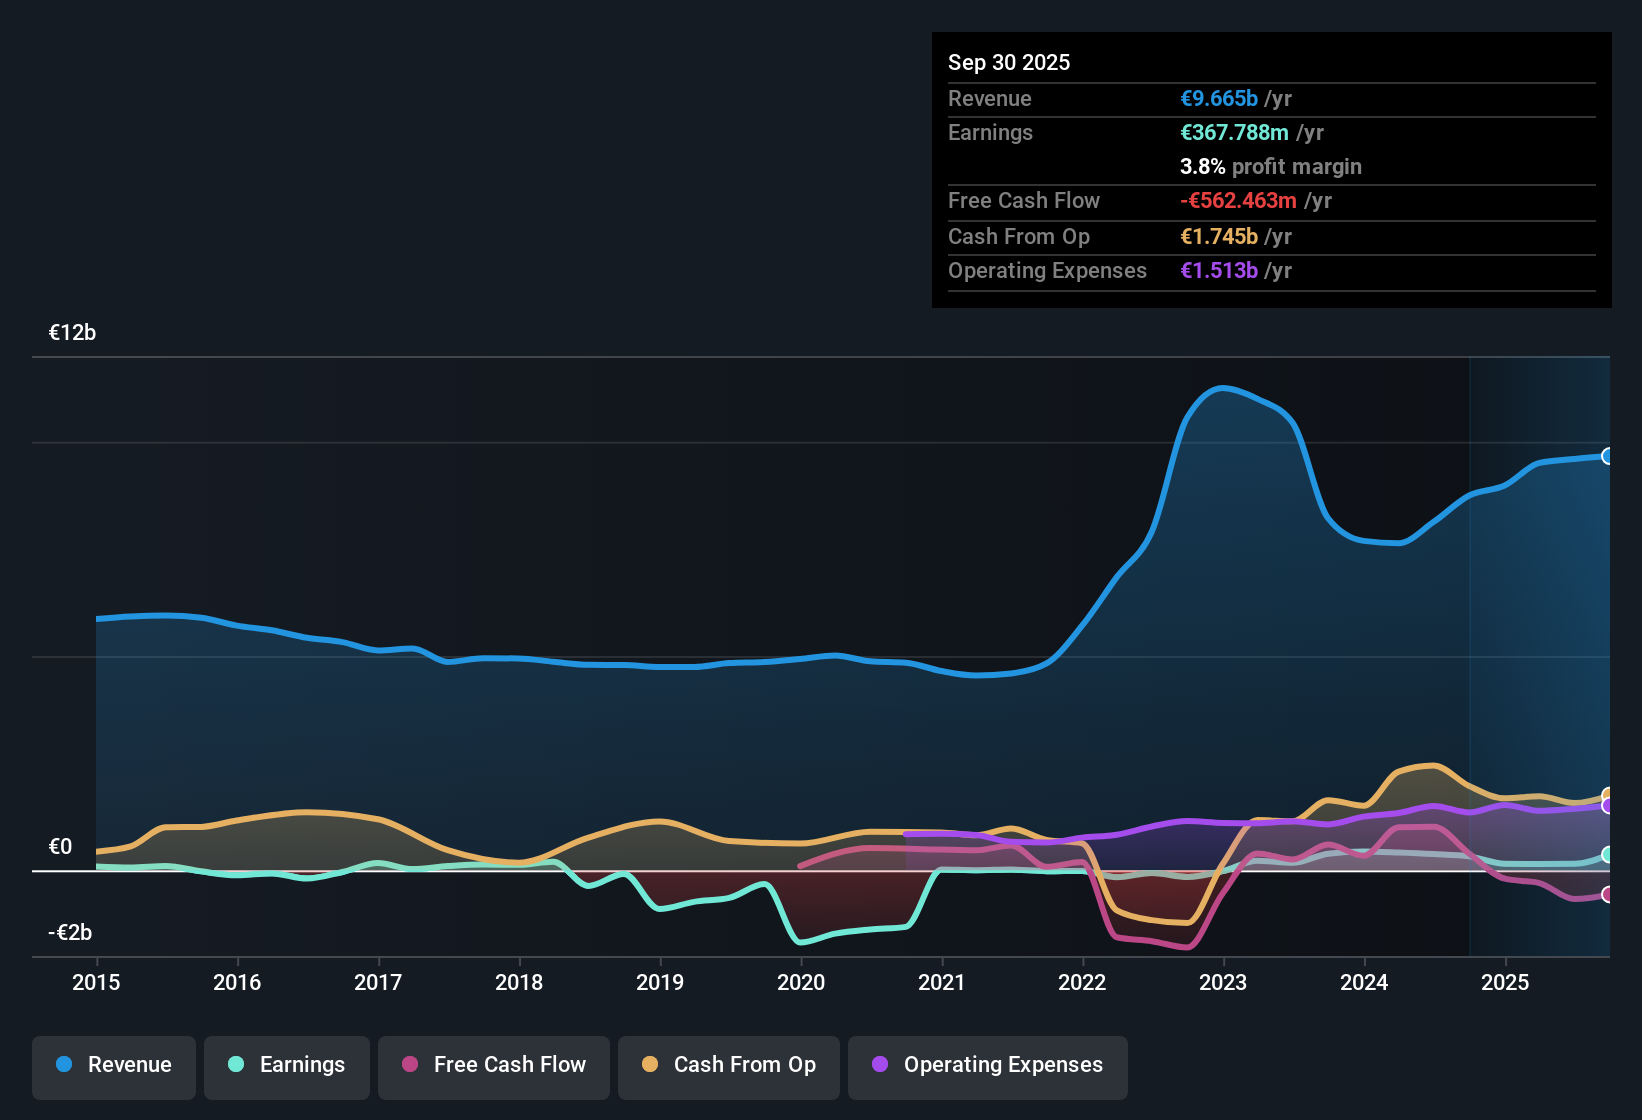Screen dimensions: 1642x1120
Task: Click the purple Operating Expenses legend dot
Action: point(880,1065)
